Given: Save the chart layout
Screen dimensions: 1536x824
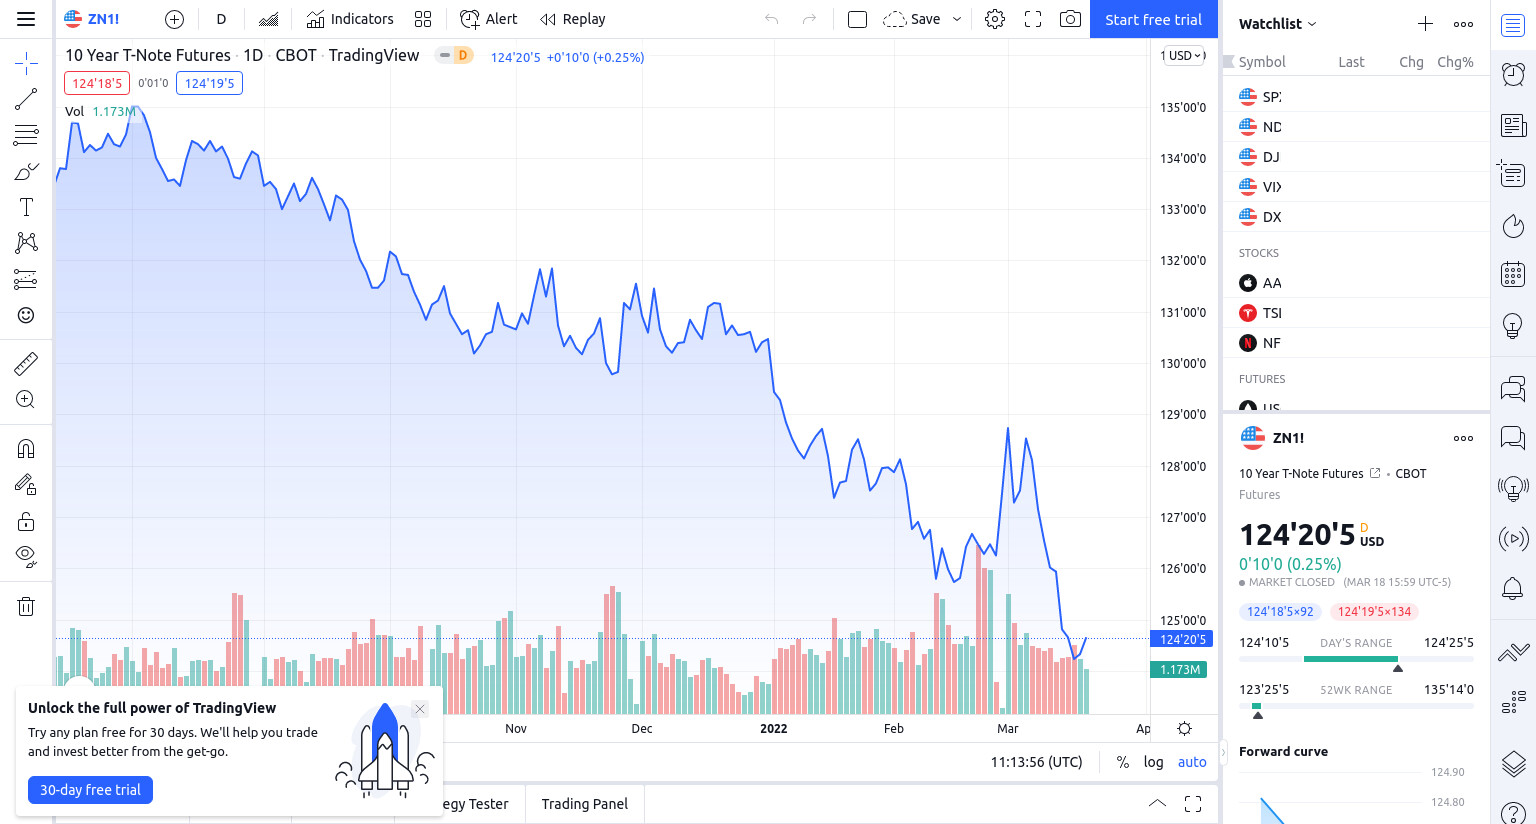Looking at the screenshot, I should tap(912, 19).
